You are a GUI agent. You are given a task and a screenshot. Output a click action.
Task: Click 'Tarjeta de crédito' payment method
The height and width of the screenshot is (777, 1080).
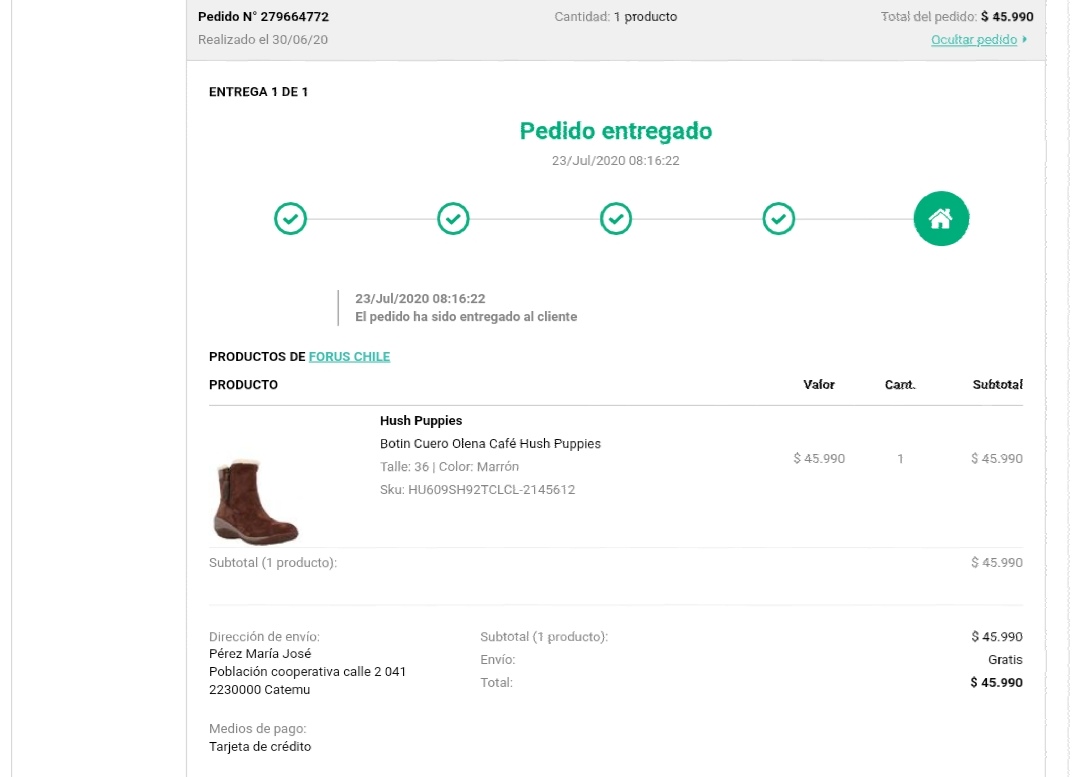pos(260,747)
